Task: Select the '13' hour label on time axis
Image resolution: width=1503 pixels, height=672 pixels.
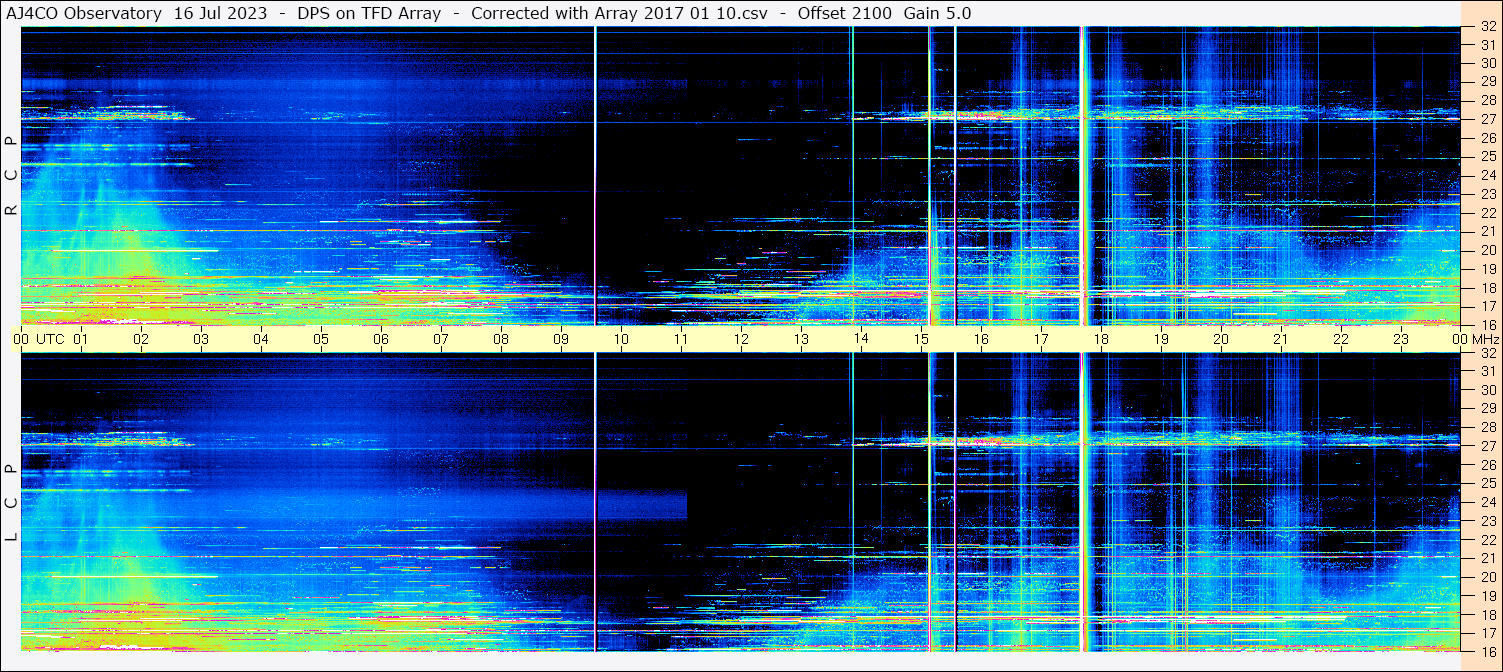Action: 801,339
